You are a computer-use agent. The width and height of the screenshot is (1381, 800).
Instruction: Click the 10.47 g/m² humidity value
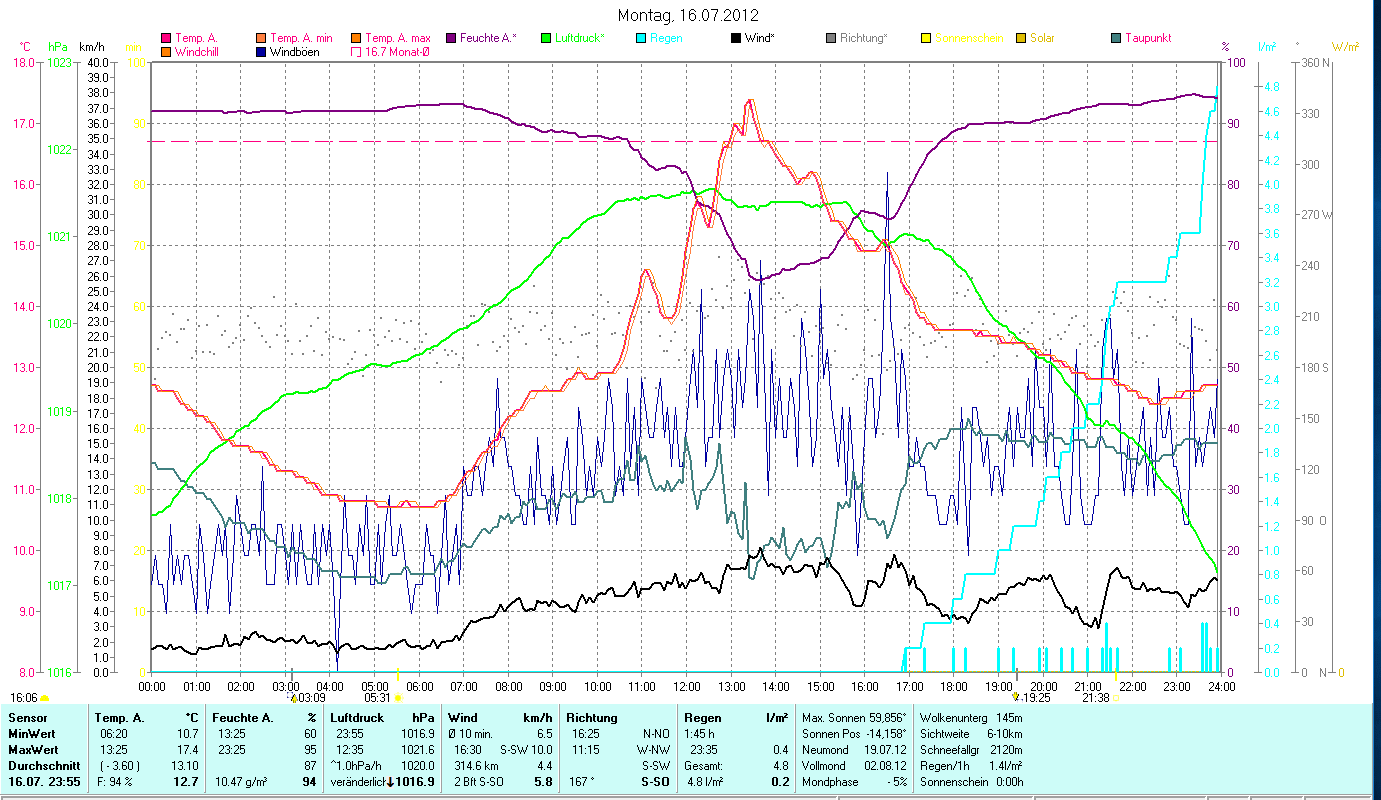point(243,782)
